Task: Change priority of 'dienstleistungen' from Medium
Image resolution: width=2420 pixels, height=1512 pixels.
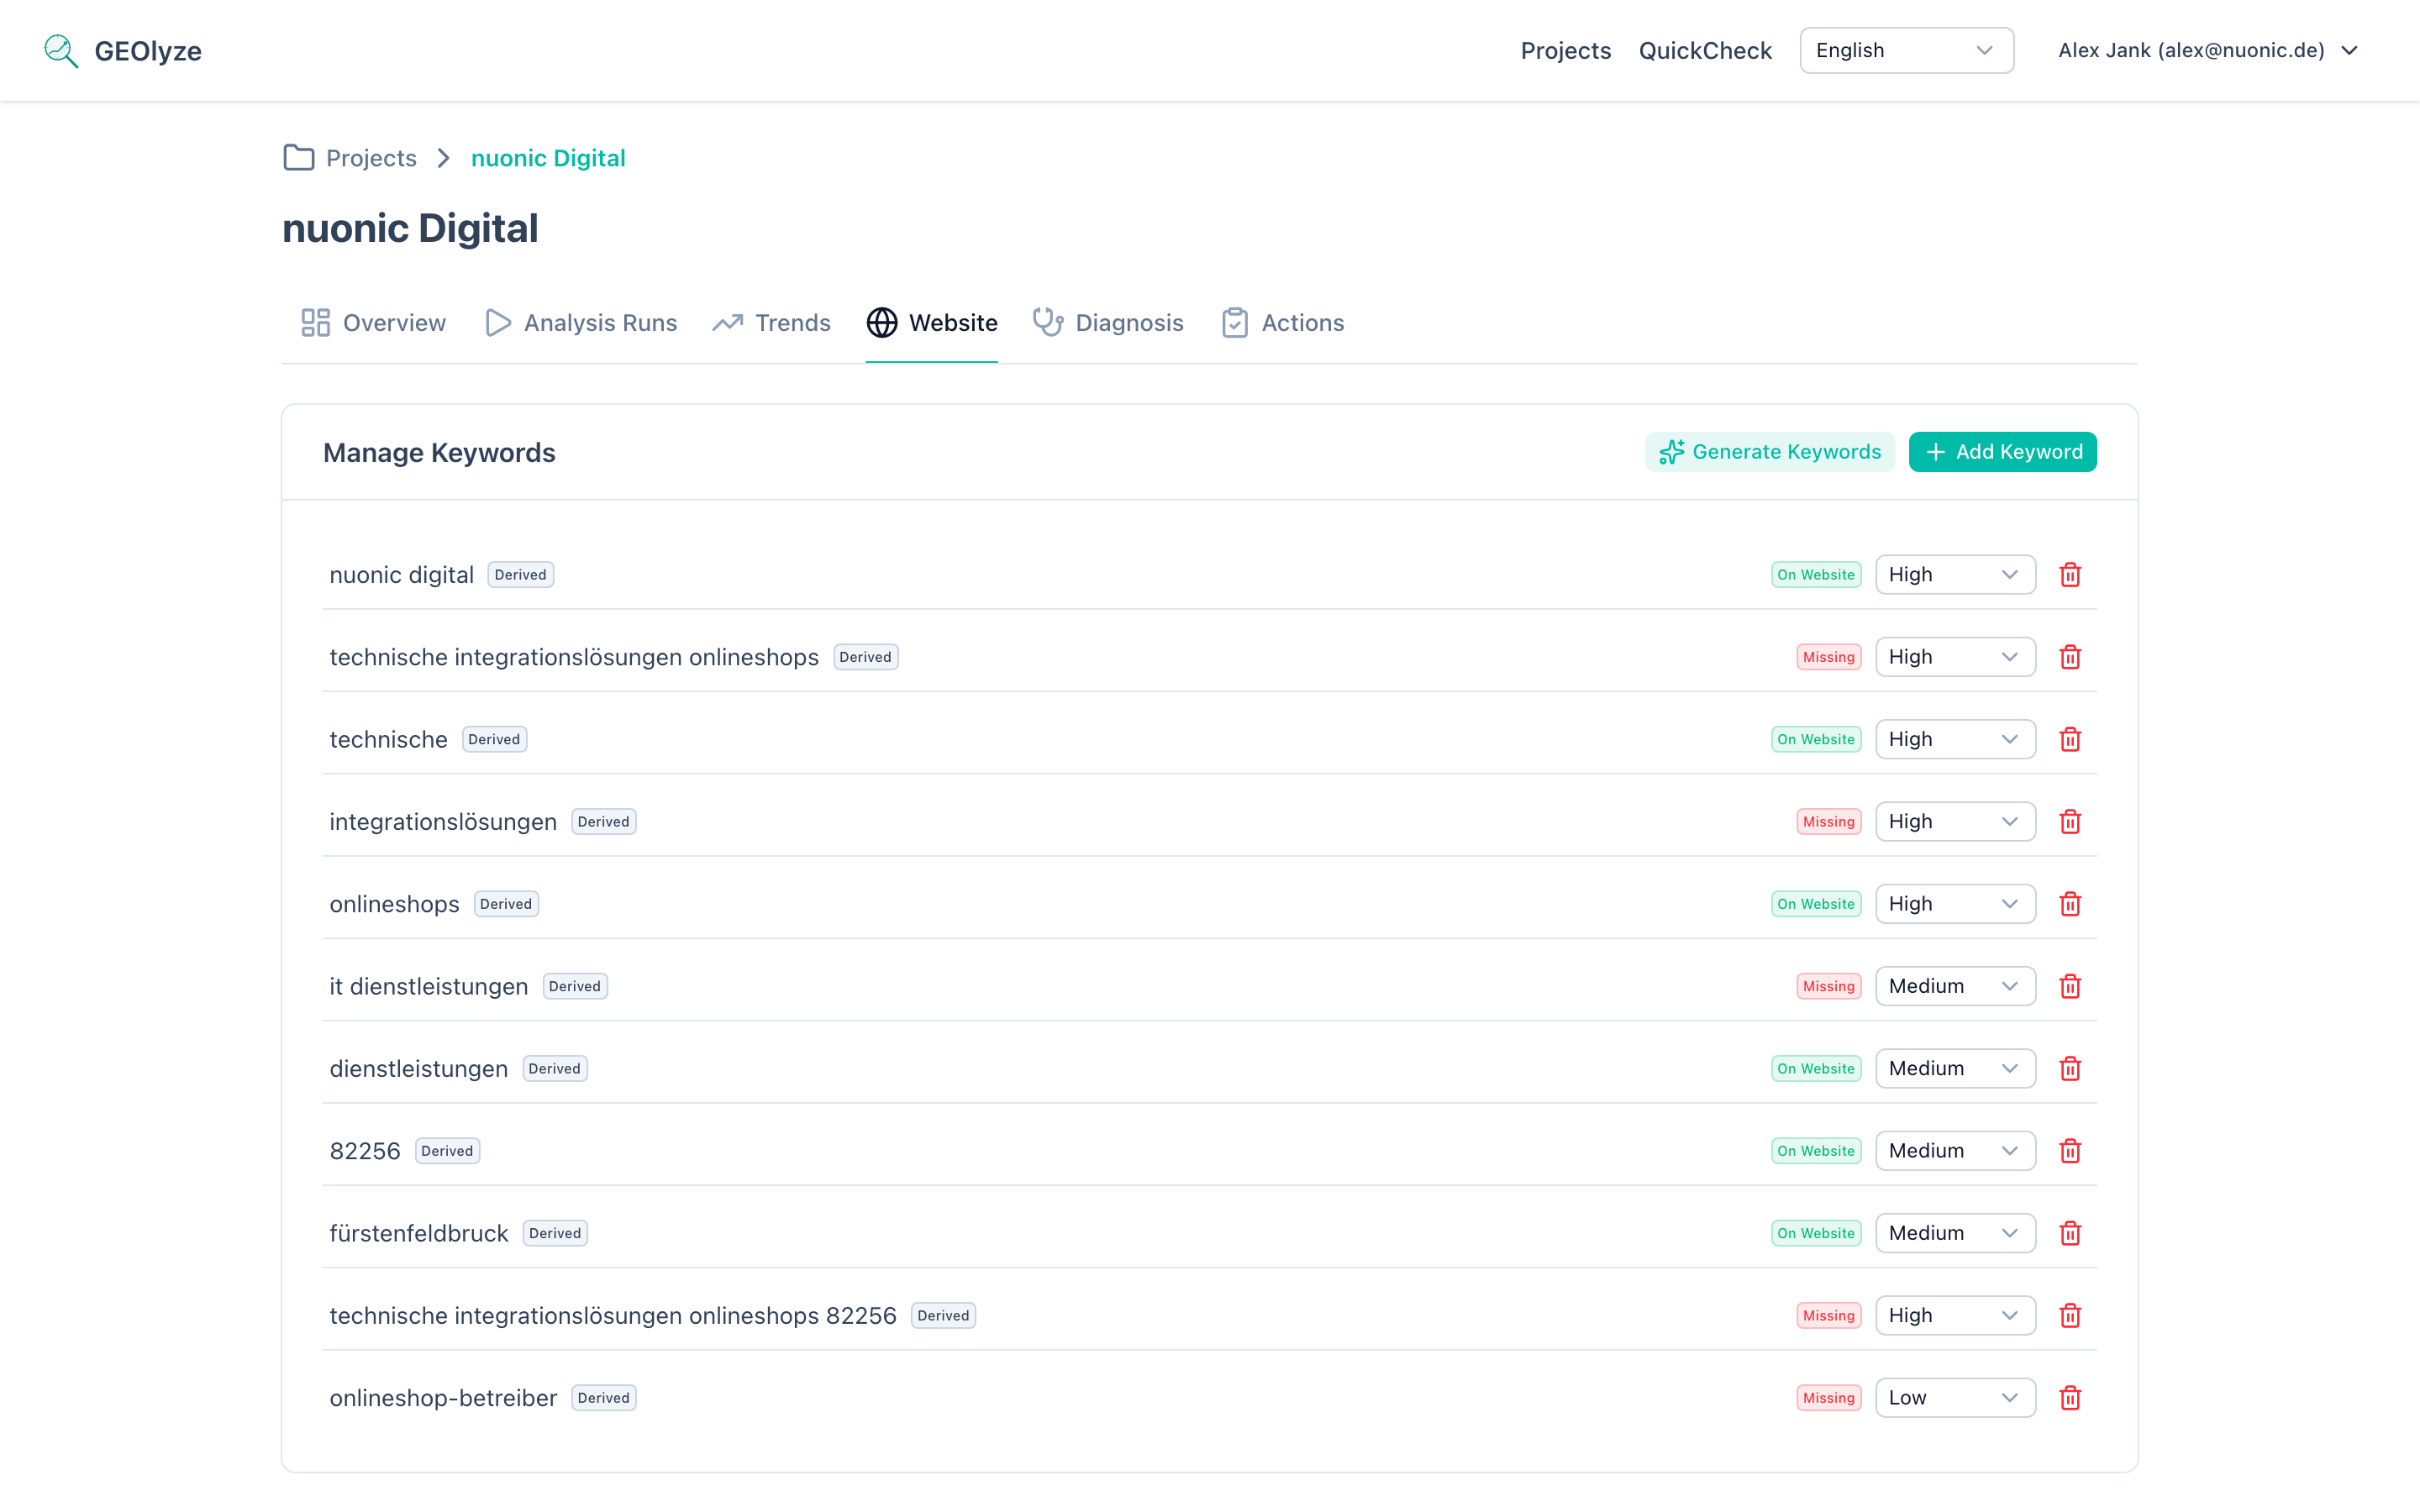Action: [1955, 1068]
